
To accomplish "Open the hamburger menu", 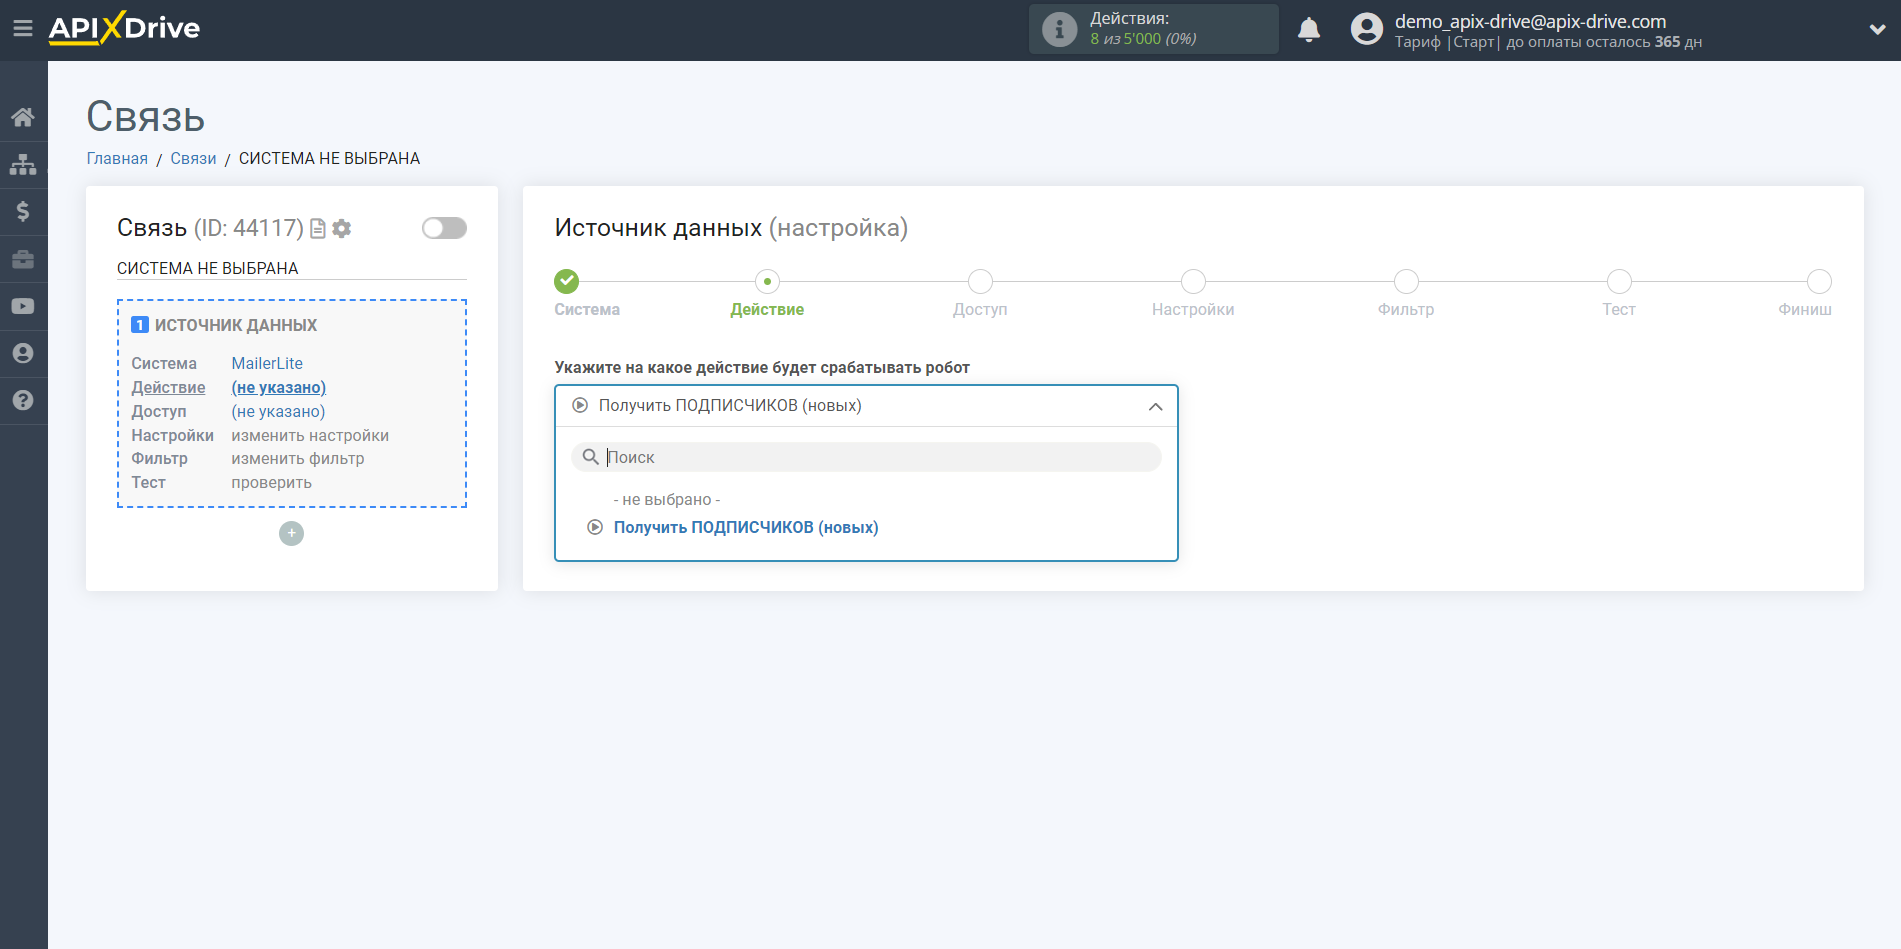I will click(23, 29).
